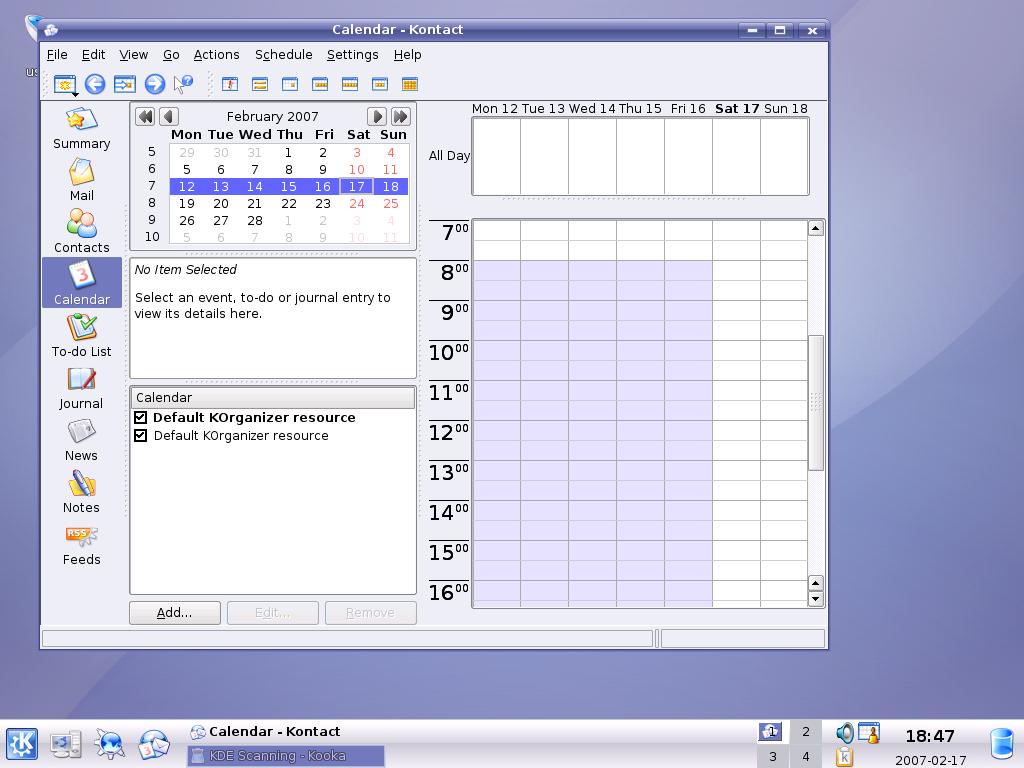Open the Summary component in sidebar
Viewport: 1024px width, 768px height.
[x=82, y=129]
